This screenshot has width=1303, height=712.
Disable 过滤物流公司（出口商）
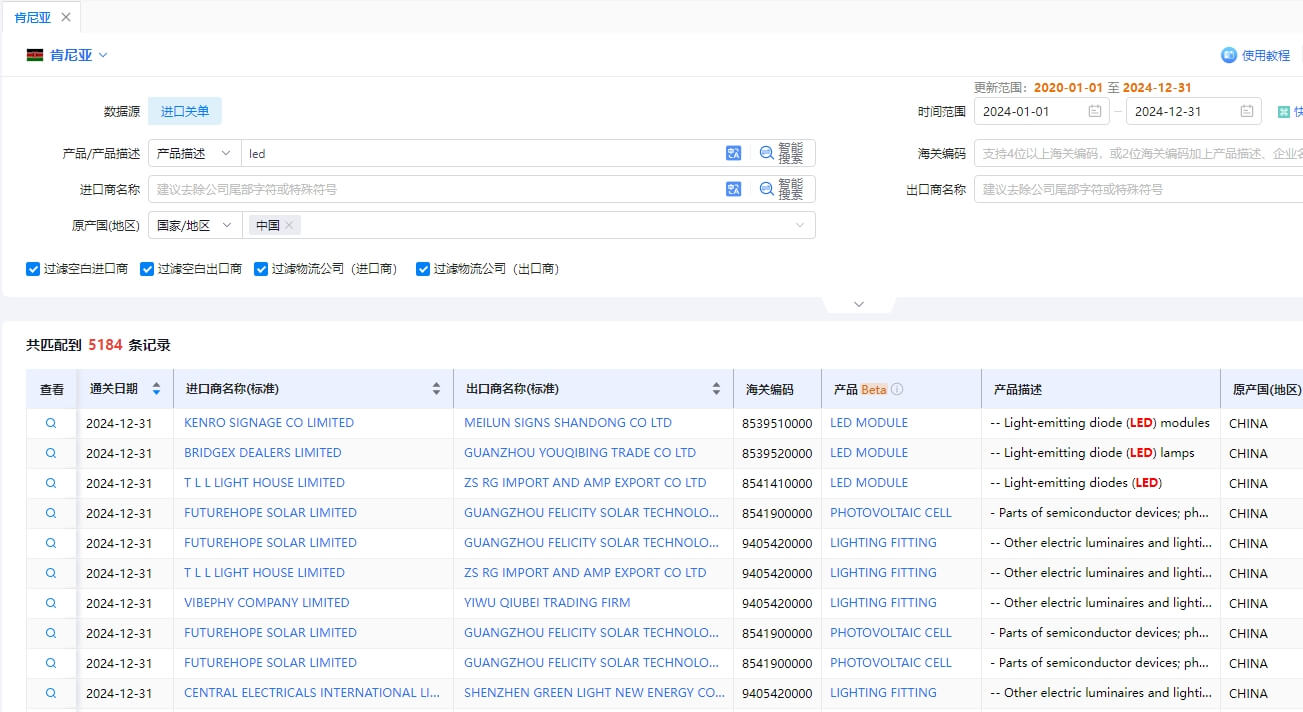click(x=423, y=269)
